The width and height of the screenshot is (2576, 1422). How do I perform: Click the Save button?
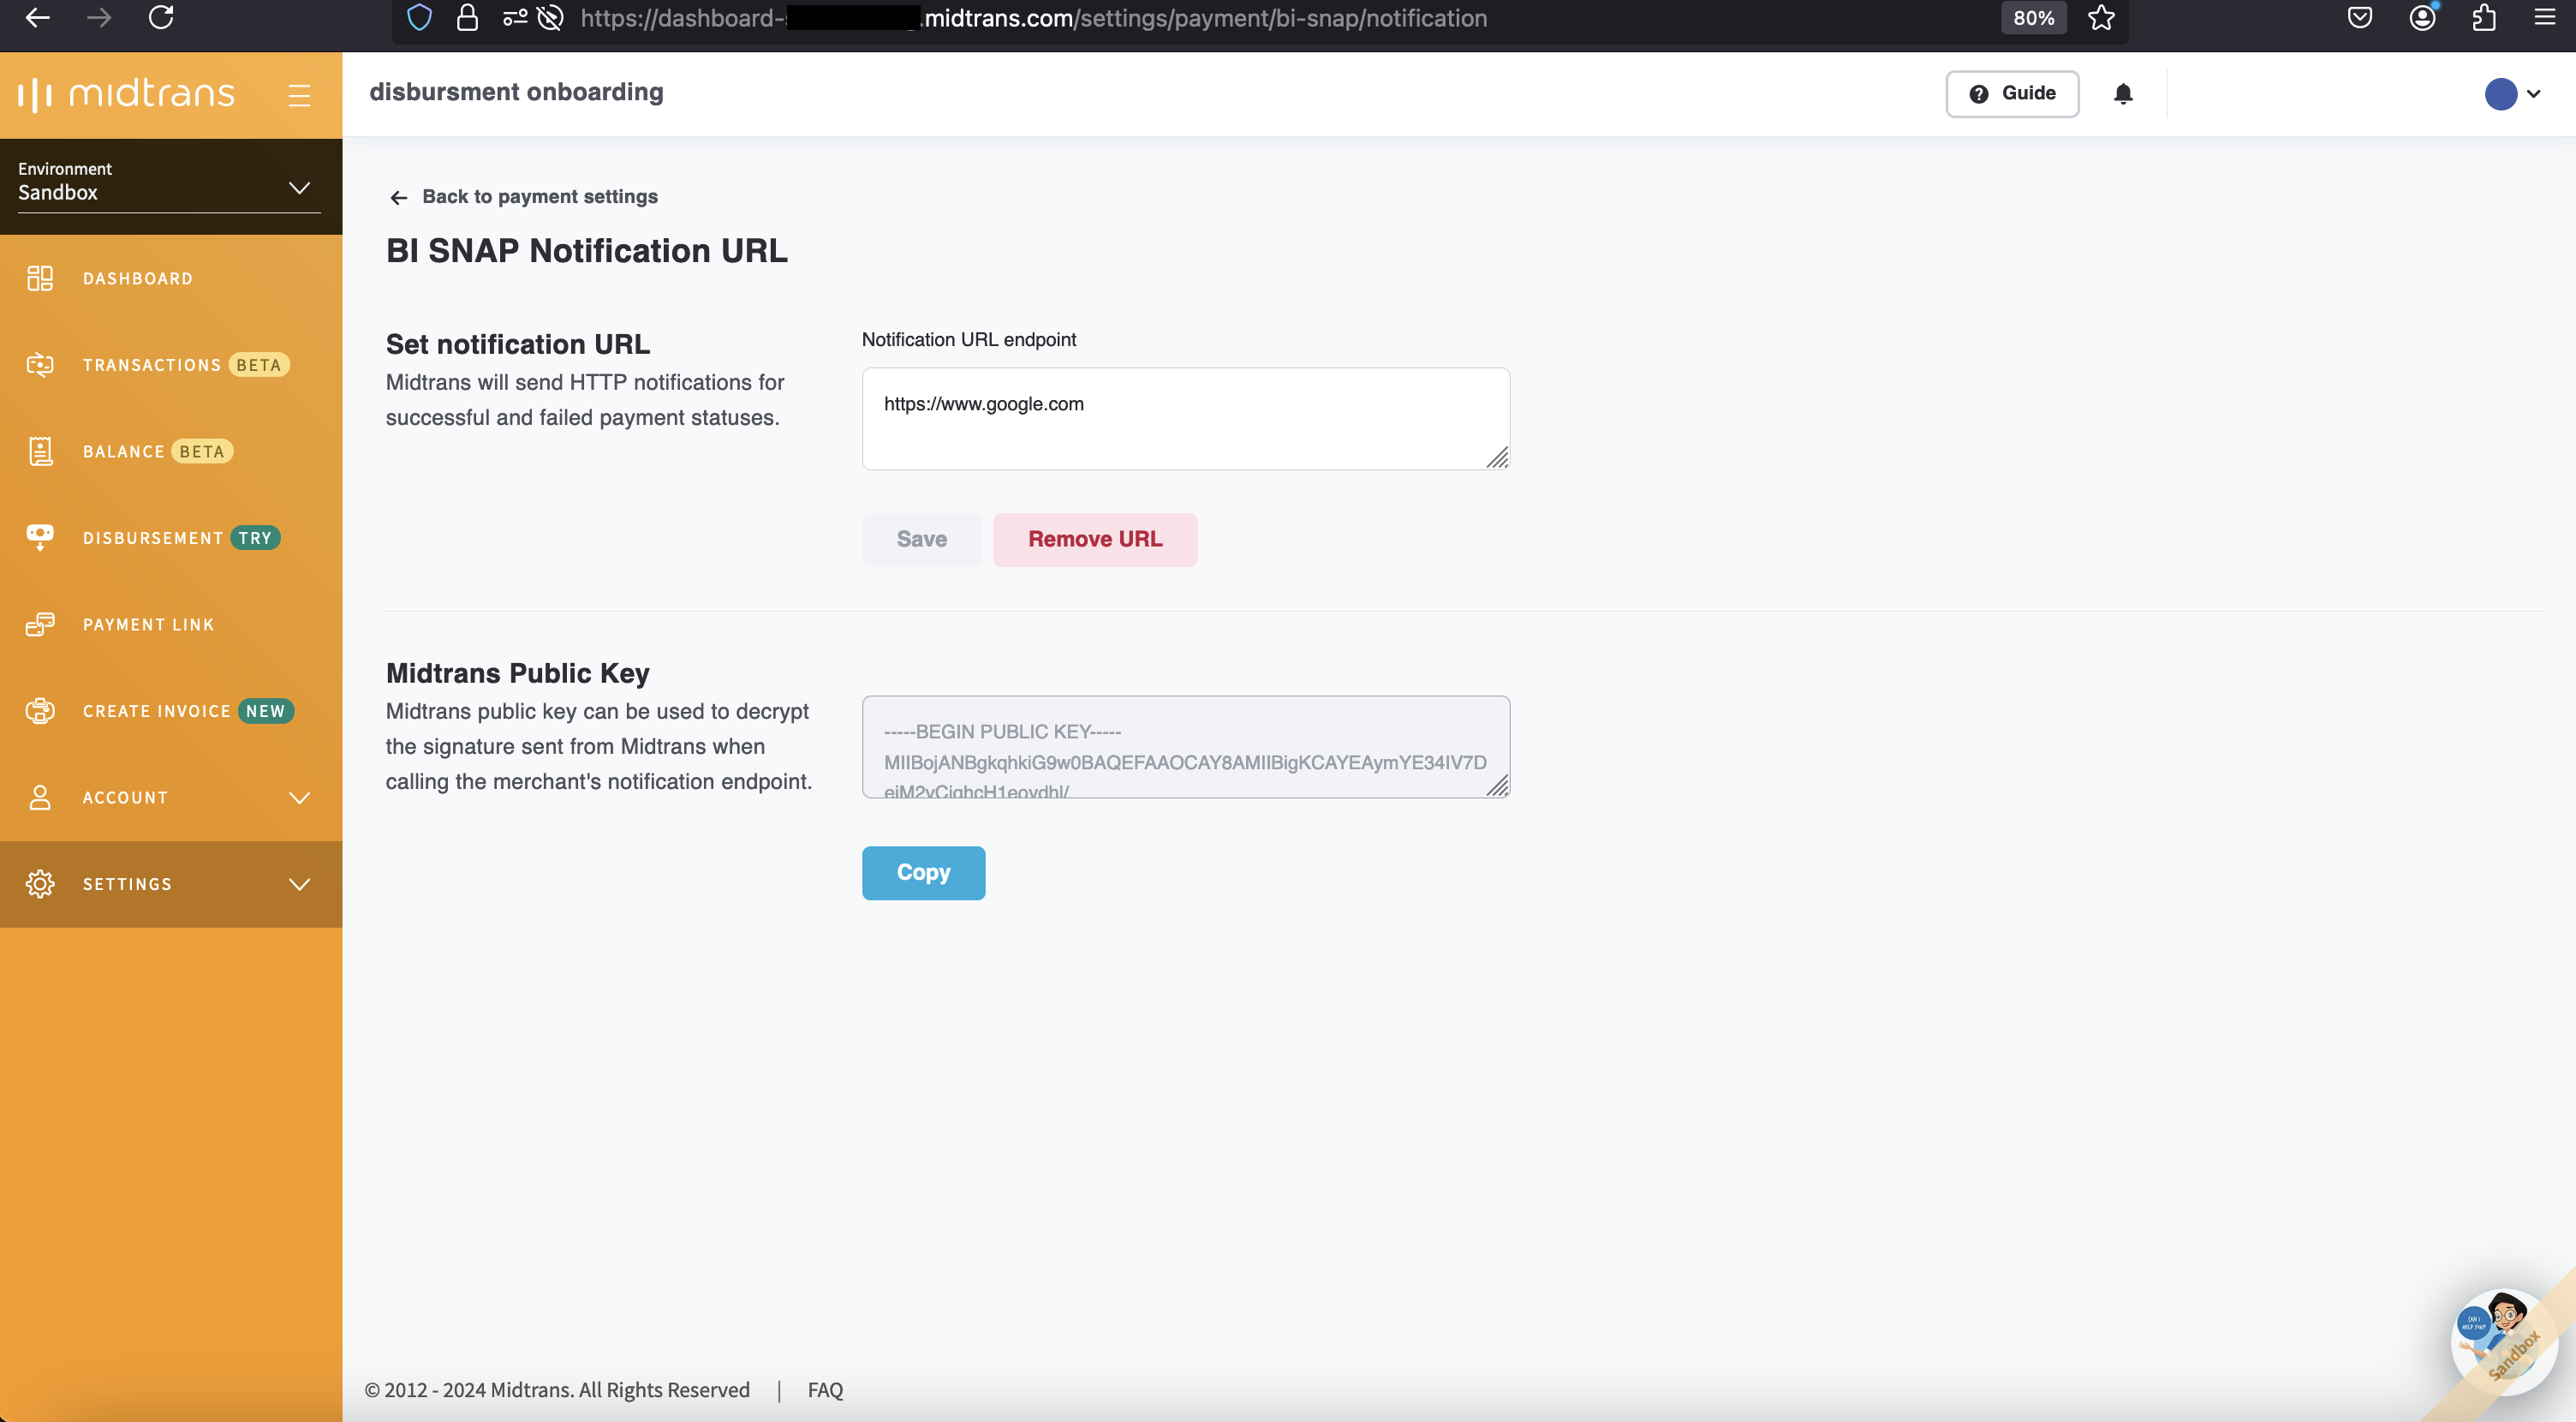[x=921, y=539]
